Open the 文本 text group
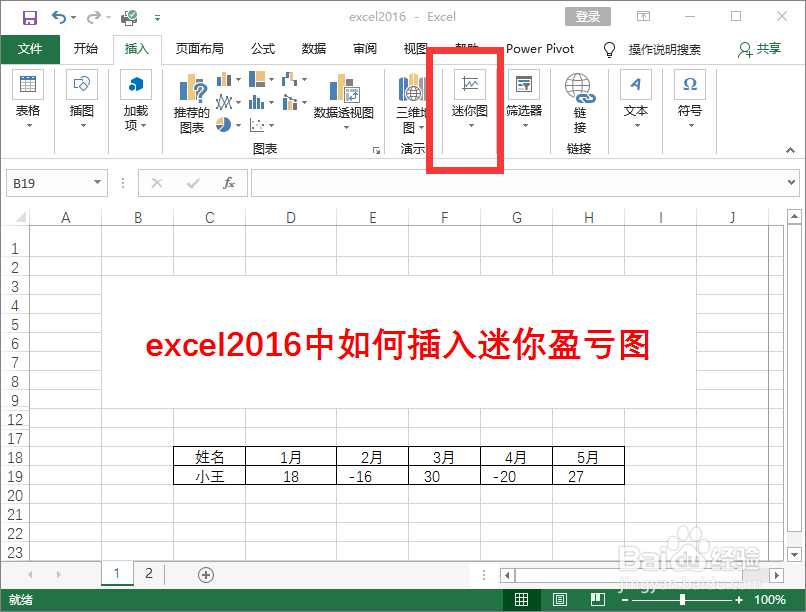 (636, 100)
